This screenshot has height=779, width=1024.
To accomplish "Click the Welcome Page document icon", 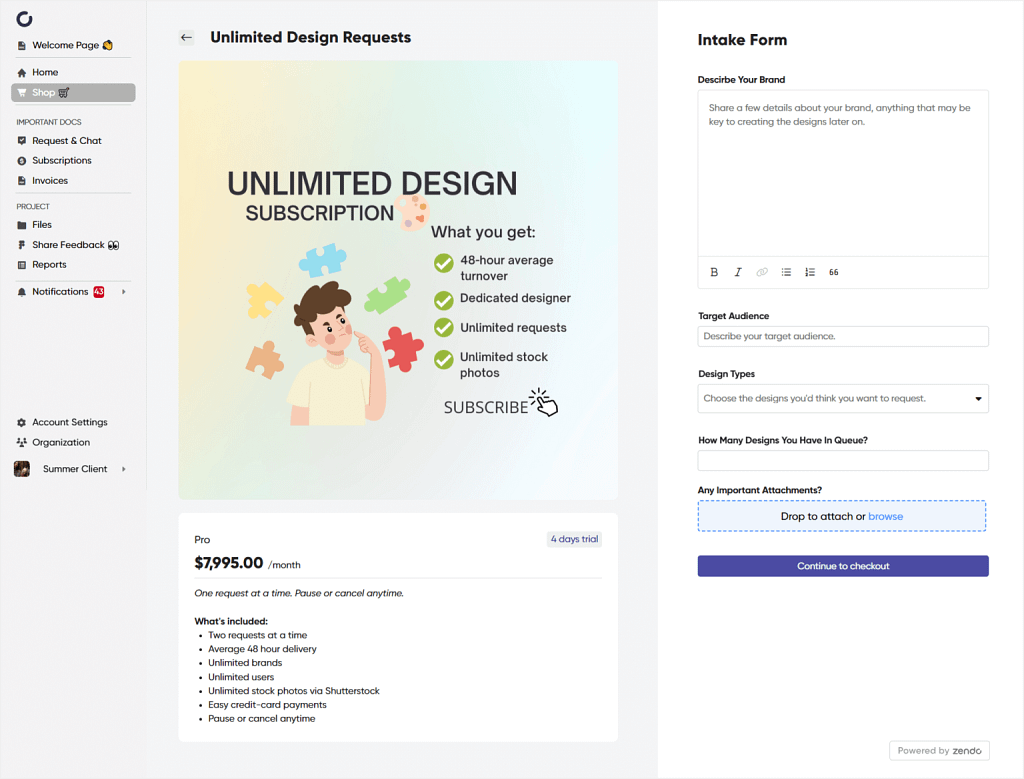I will point(22,46).
